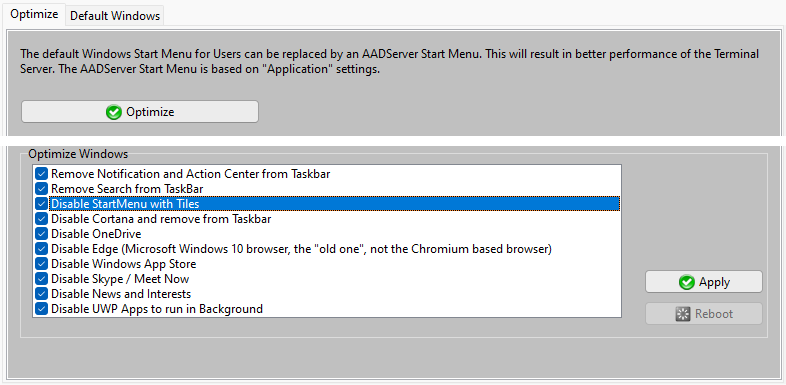Image resolution: width=786 pixels, height=385 pixels.
Task: Select the Optimize tab
Action: tap(34, 14)
